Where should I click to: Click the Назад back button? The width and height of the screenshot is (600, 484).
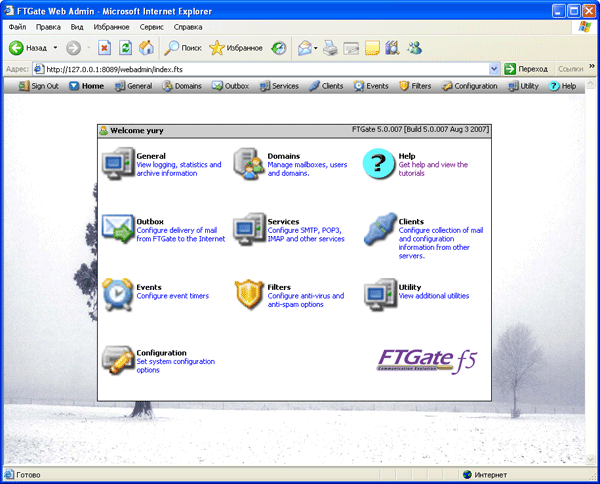pos(28,48)
